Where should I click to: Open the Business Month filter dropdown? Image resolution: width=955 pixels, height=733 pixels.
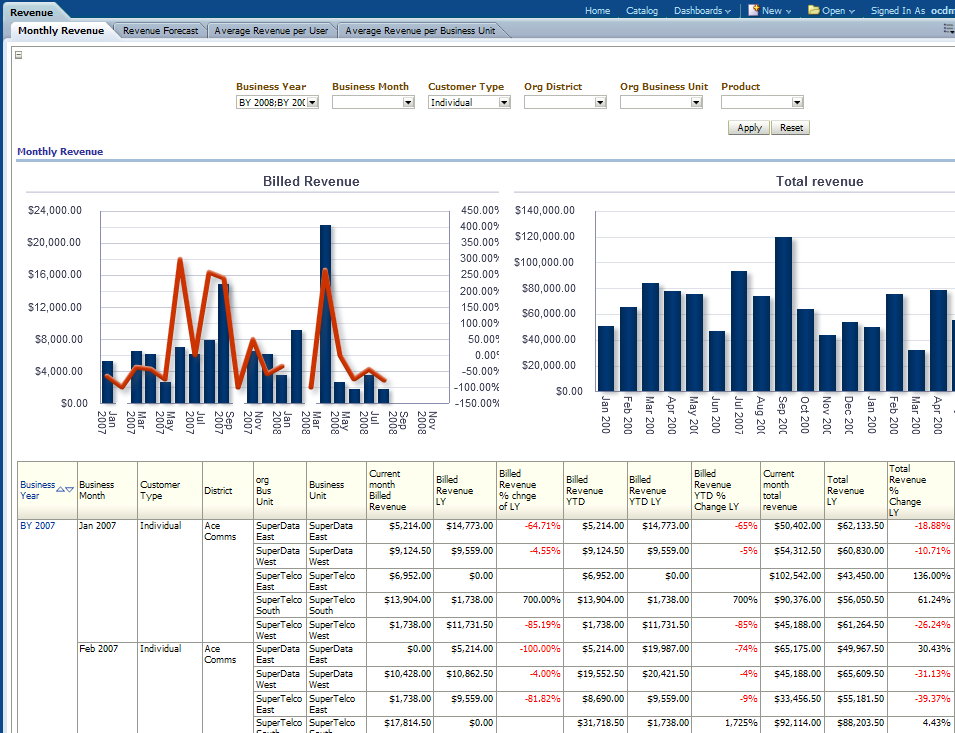pos(408,102)
